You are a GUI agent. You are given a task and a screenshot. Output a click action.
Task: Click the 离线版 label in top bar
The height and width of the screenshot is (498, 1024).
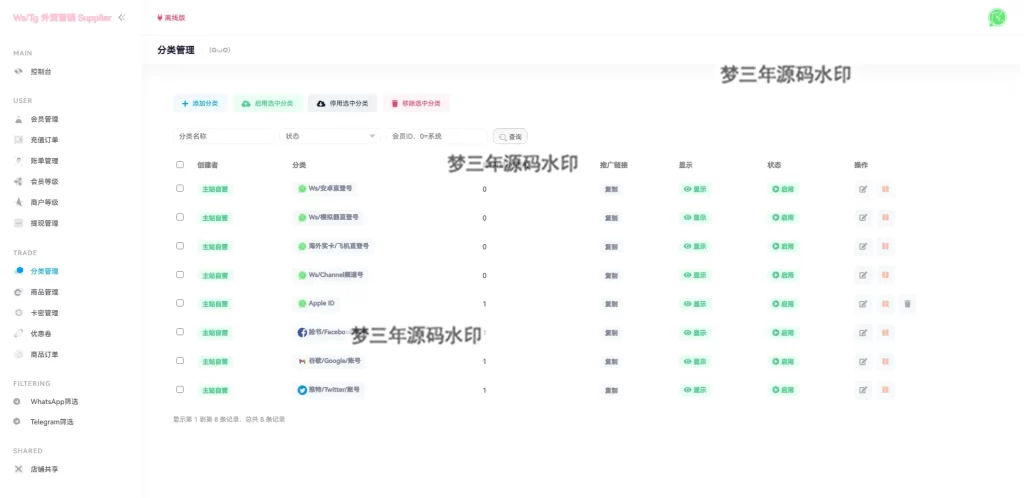[171, 18]
